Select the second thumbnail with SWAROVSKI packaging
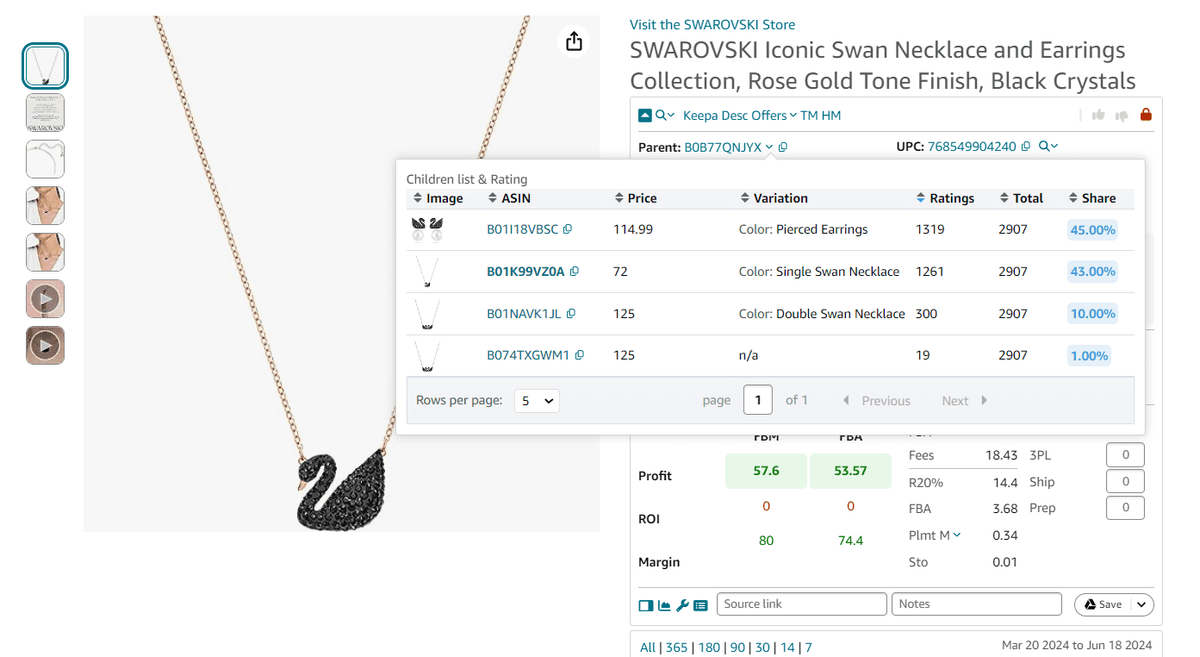 (45, 113)
